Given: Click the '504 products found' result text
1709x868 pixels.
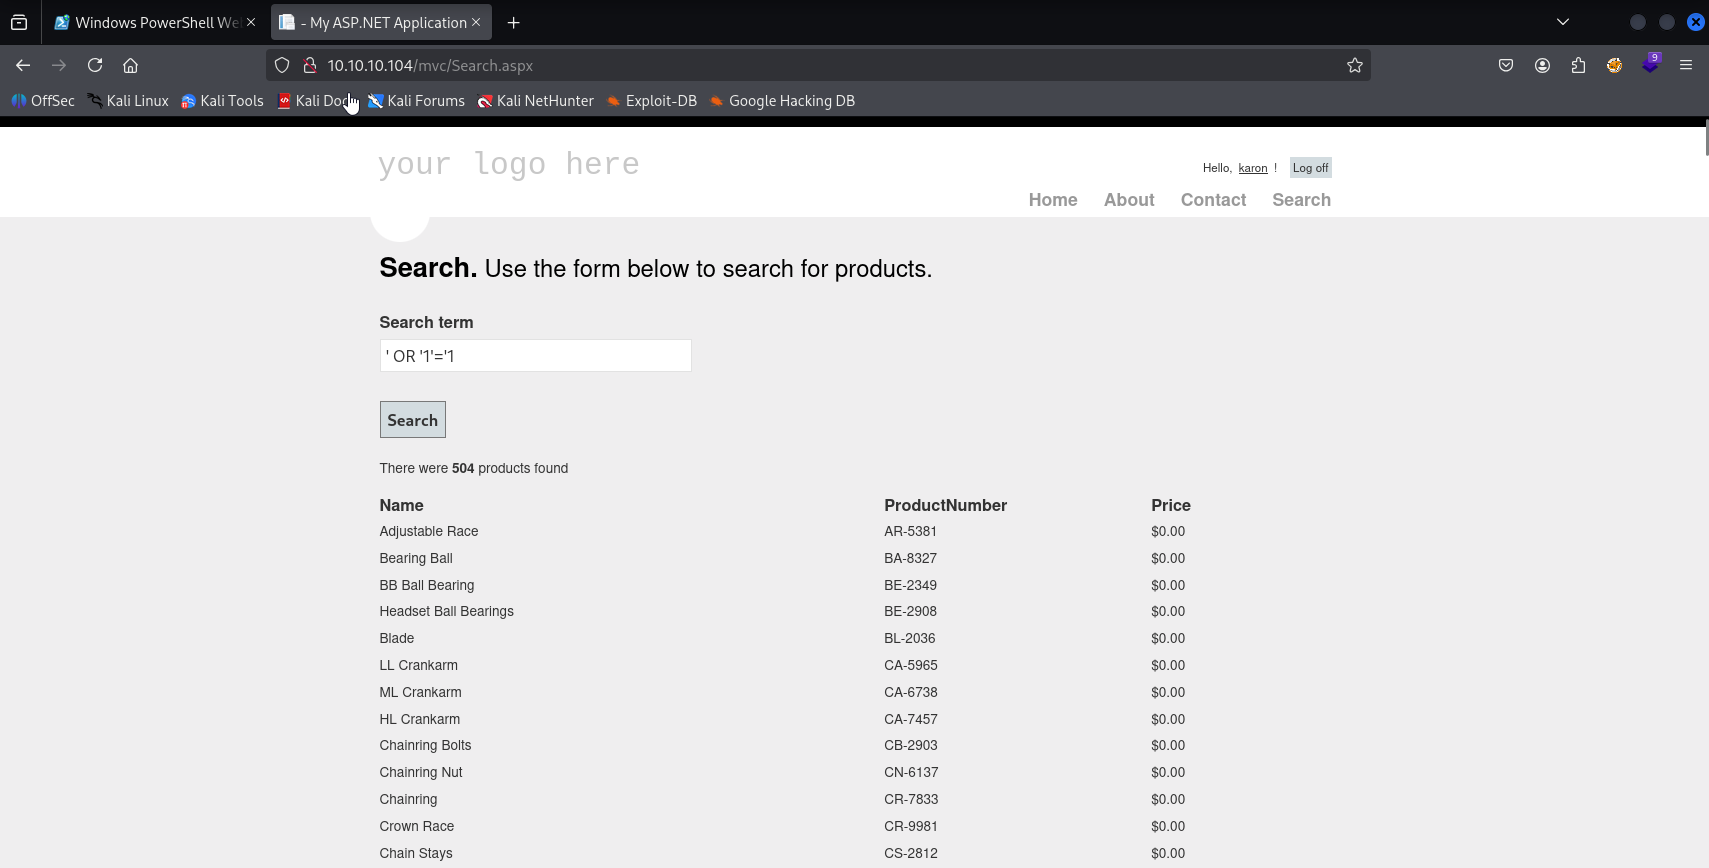Looking at the screenshot, I should [510, 468].
